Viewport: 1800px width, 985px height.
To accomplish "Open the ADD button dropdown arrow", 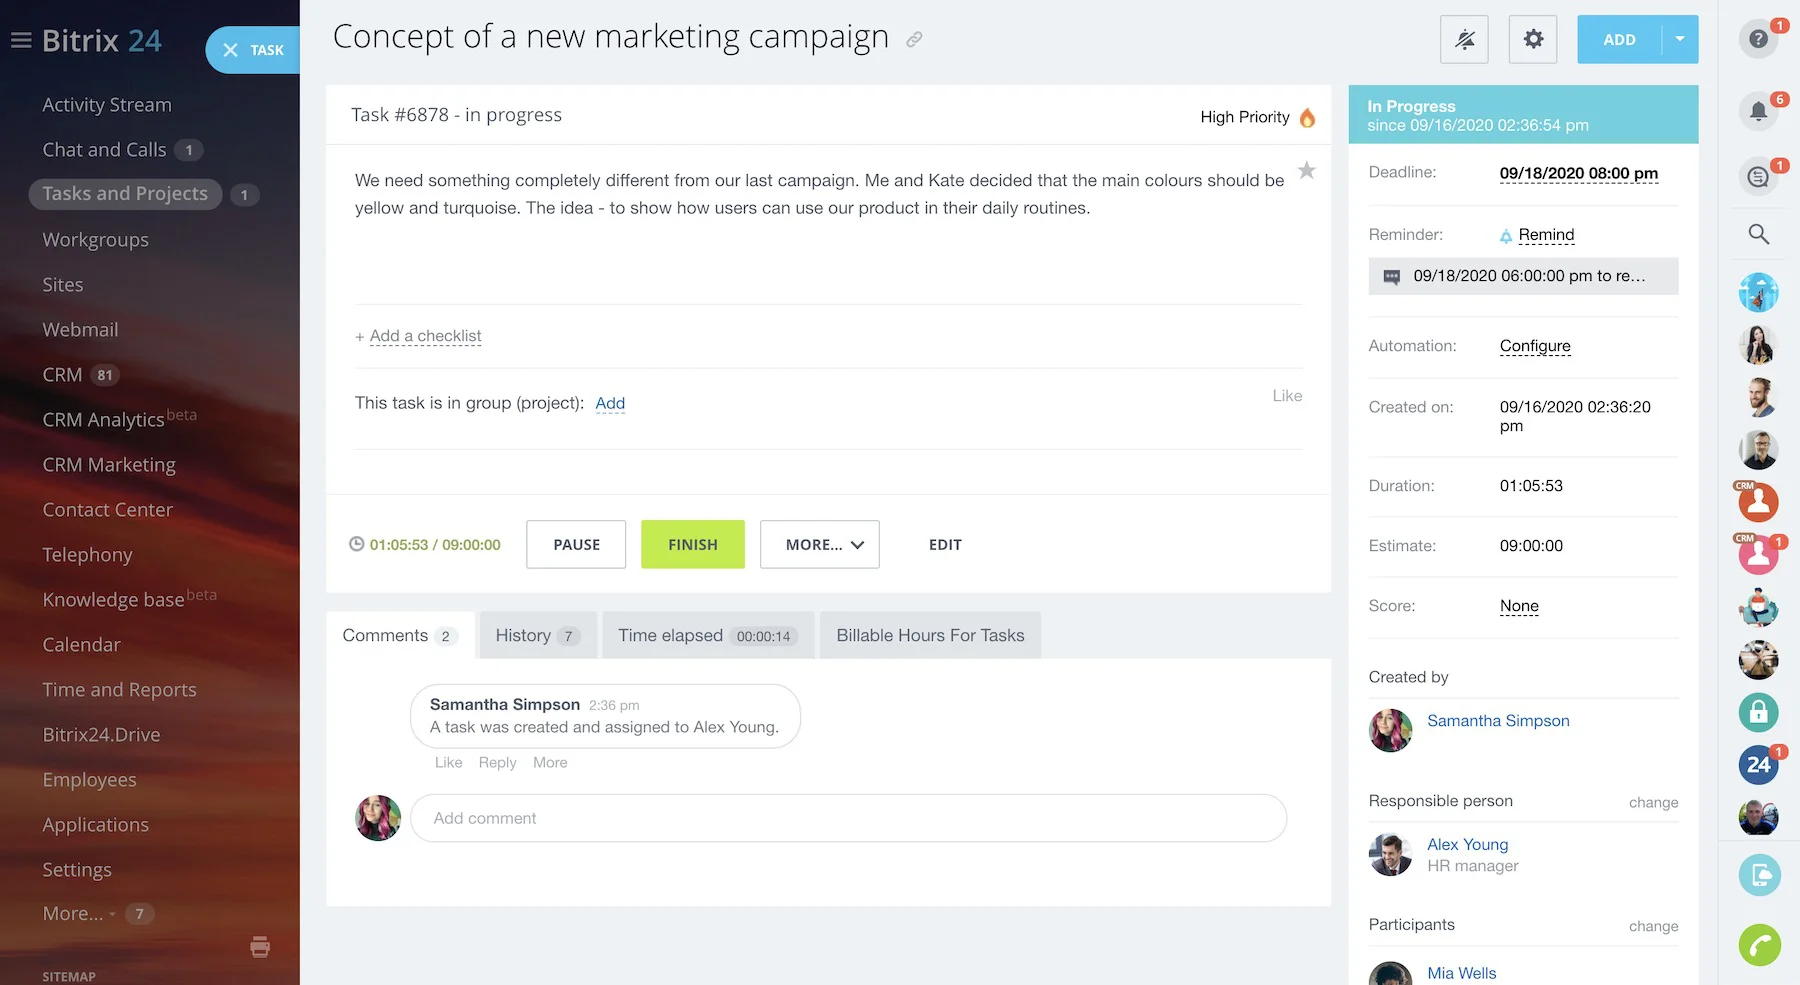I will 1680,40.
